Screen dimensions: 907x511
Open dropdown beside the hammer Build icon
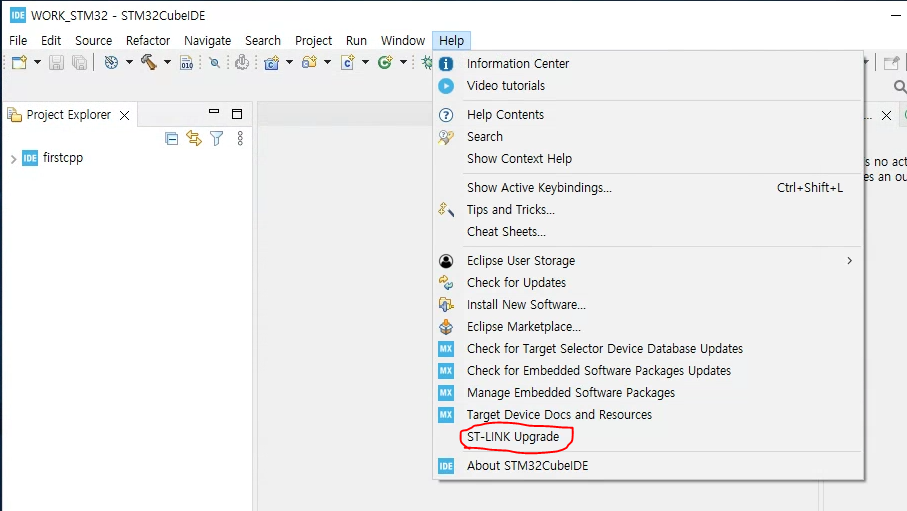coord(167,62)
